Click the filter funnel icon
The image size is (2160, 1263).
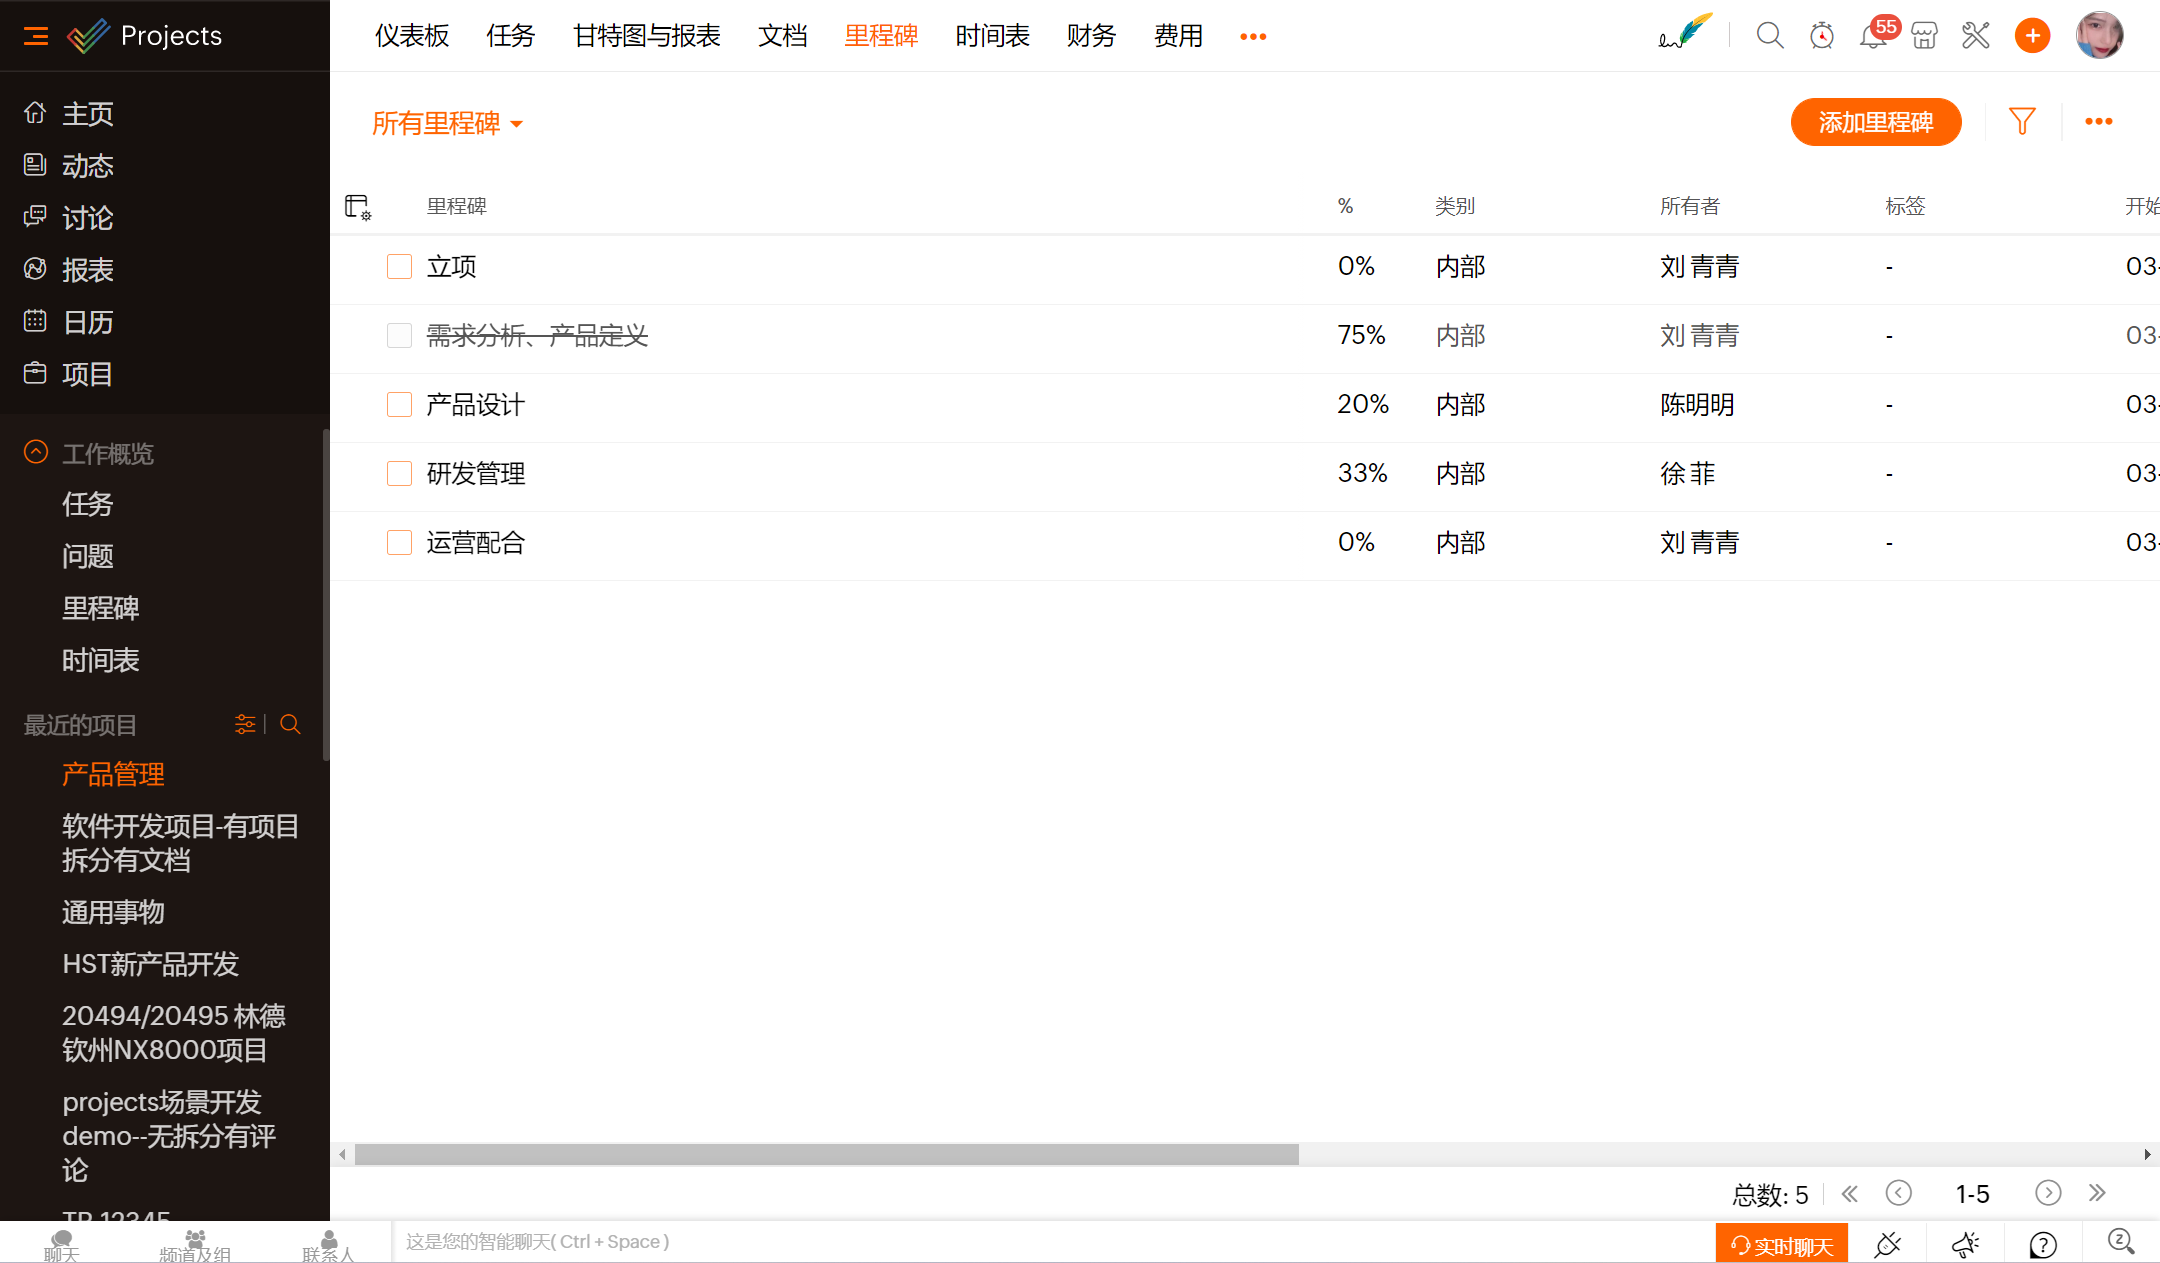pos(2022,122)
